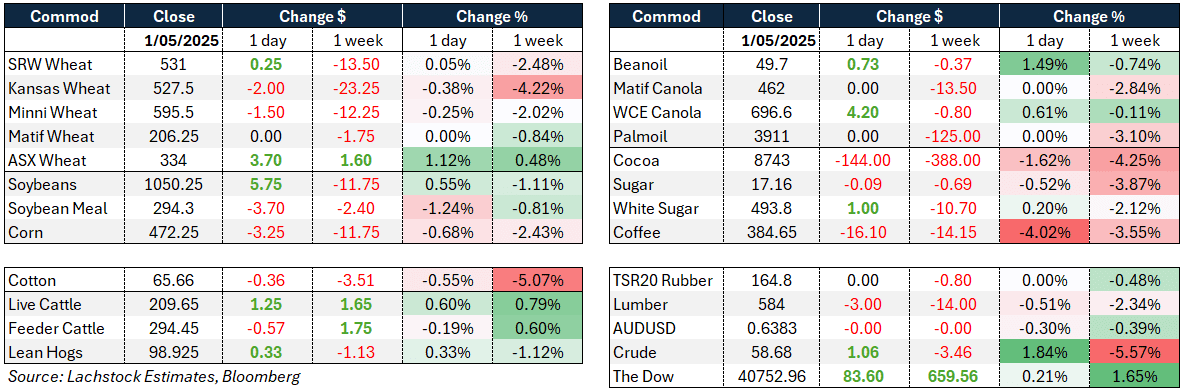Select the SRW Wheat row label

(42, 64)
